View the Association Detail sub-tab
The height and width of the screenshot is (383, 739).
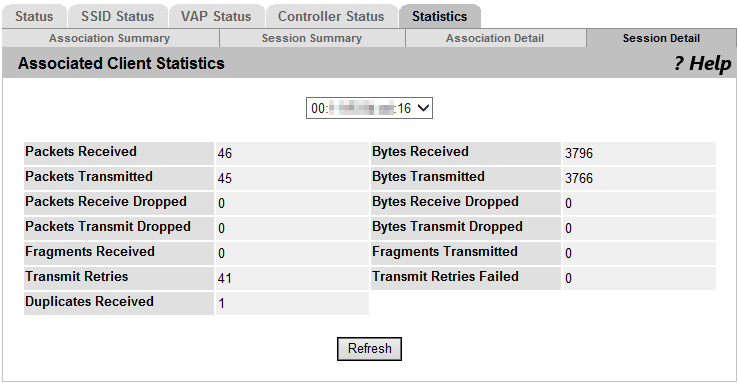coord(495,38)
